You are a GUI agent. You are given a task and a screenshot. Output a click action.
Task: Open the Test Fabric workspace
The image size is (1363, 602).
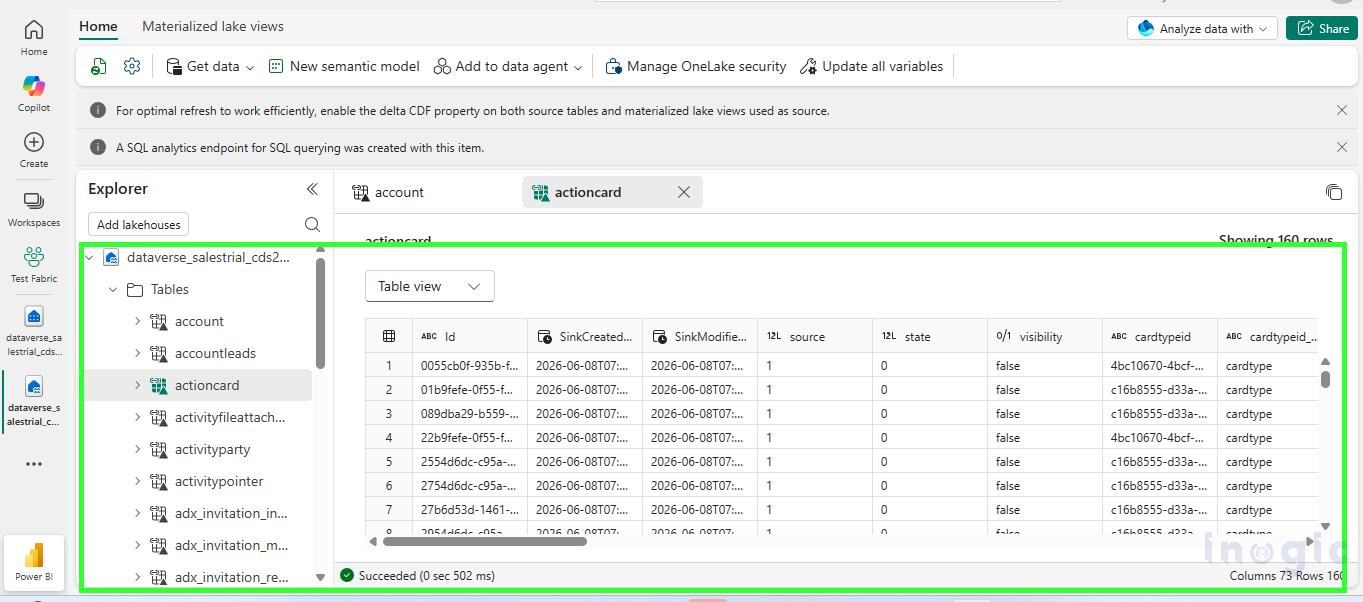[x=34, y=265]
